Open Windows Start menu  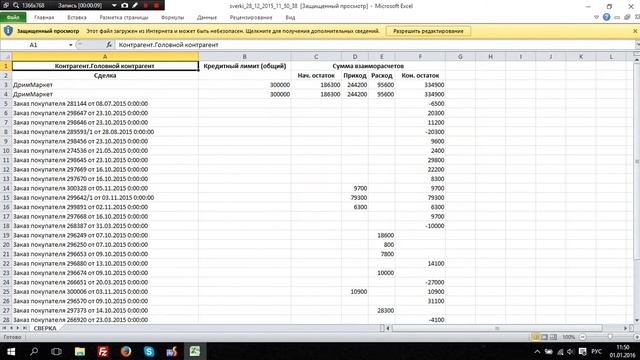point(11,351)
